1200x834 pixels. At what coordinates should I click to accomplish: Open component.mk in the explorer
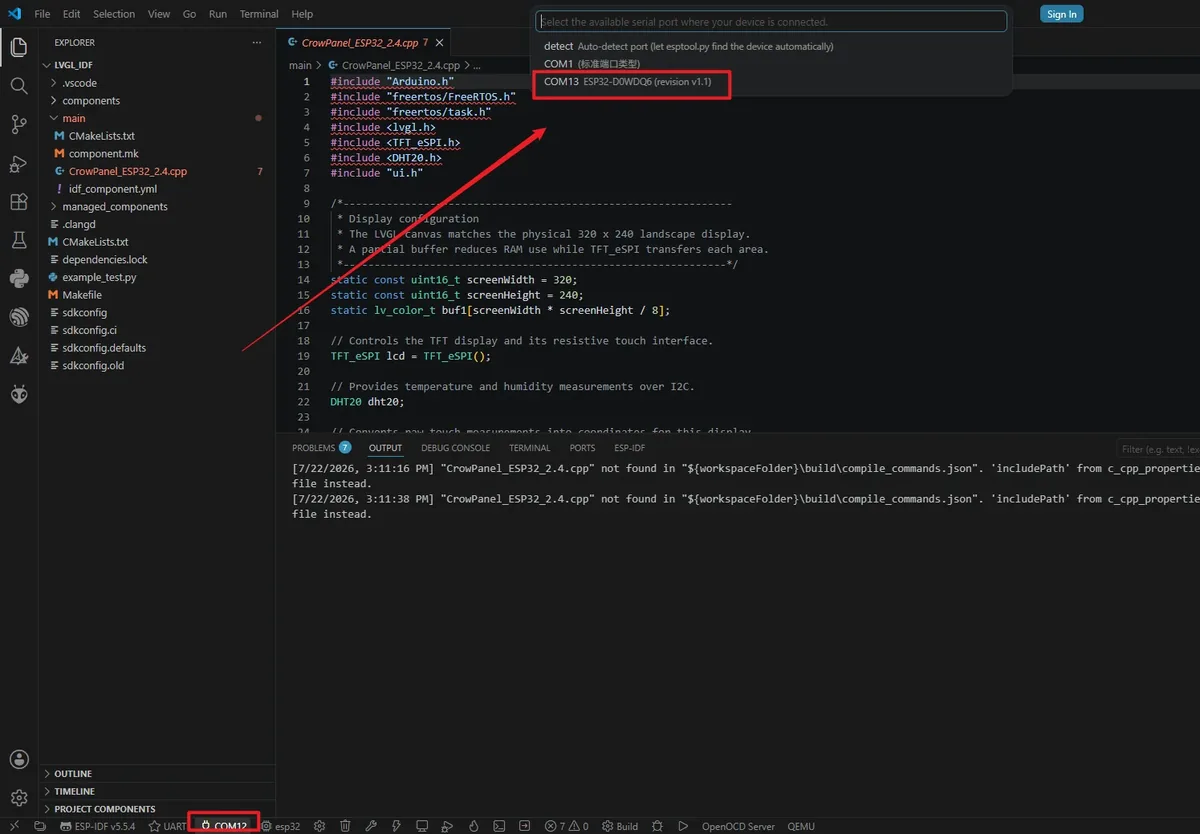pos(157,153)
